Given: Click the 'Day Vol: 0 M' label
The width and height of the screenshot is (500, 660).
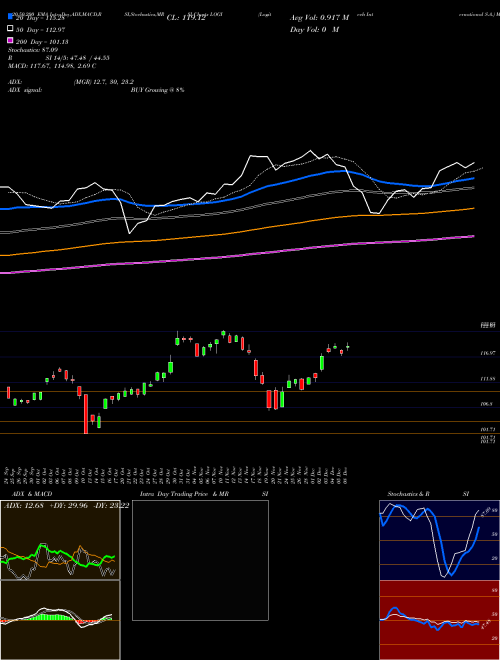Looking at the screenshot, I should tap(314, 29).
